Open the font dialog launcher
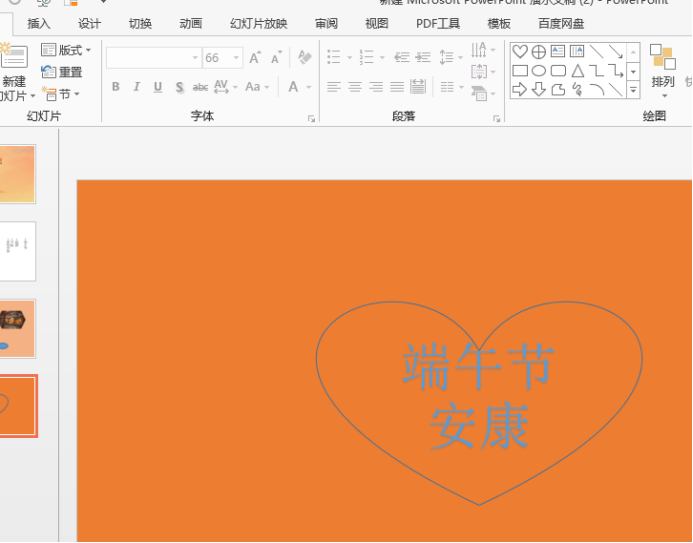This screenshot has height=543, width=693. point(311,118)
